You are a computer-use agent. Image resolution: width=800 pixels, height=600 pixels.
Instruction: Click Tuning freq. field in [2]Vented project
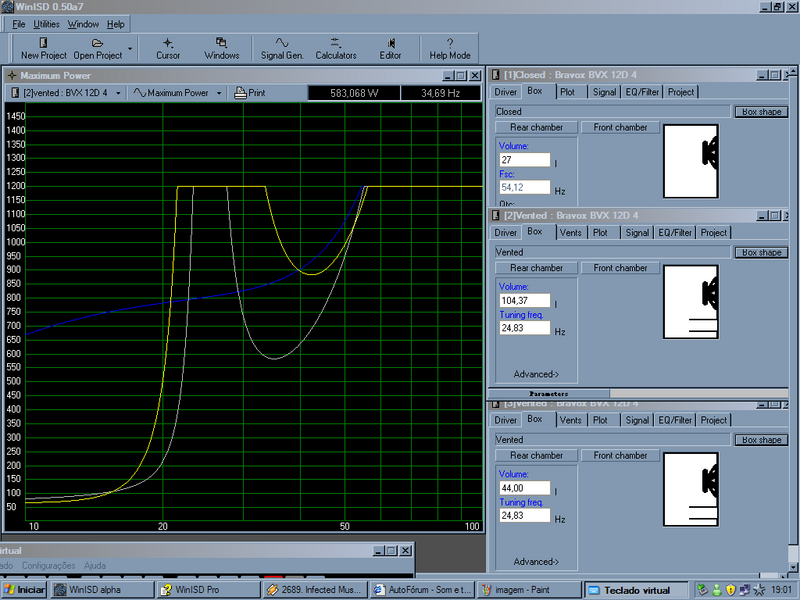pos(524,328)
